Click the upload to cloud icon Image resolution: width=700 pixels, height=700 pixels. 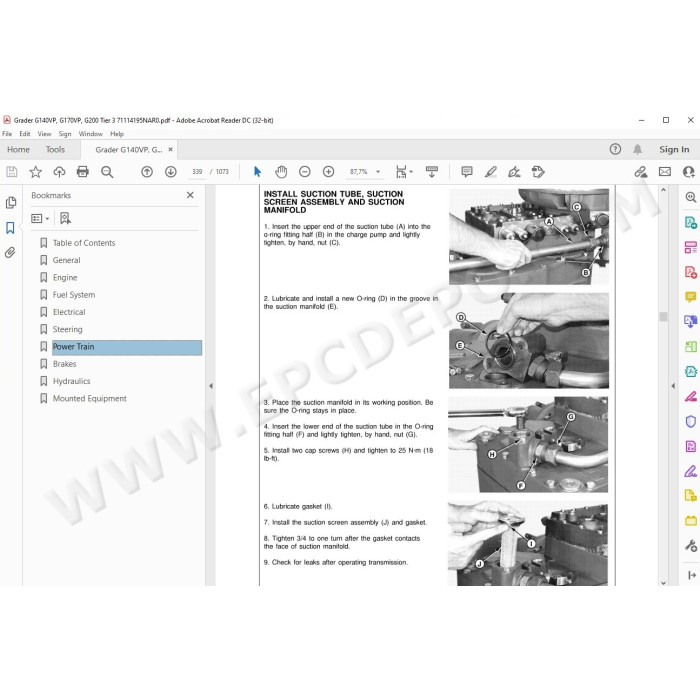[x=59, y=172]
